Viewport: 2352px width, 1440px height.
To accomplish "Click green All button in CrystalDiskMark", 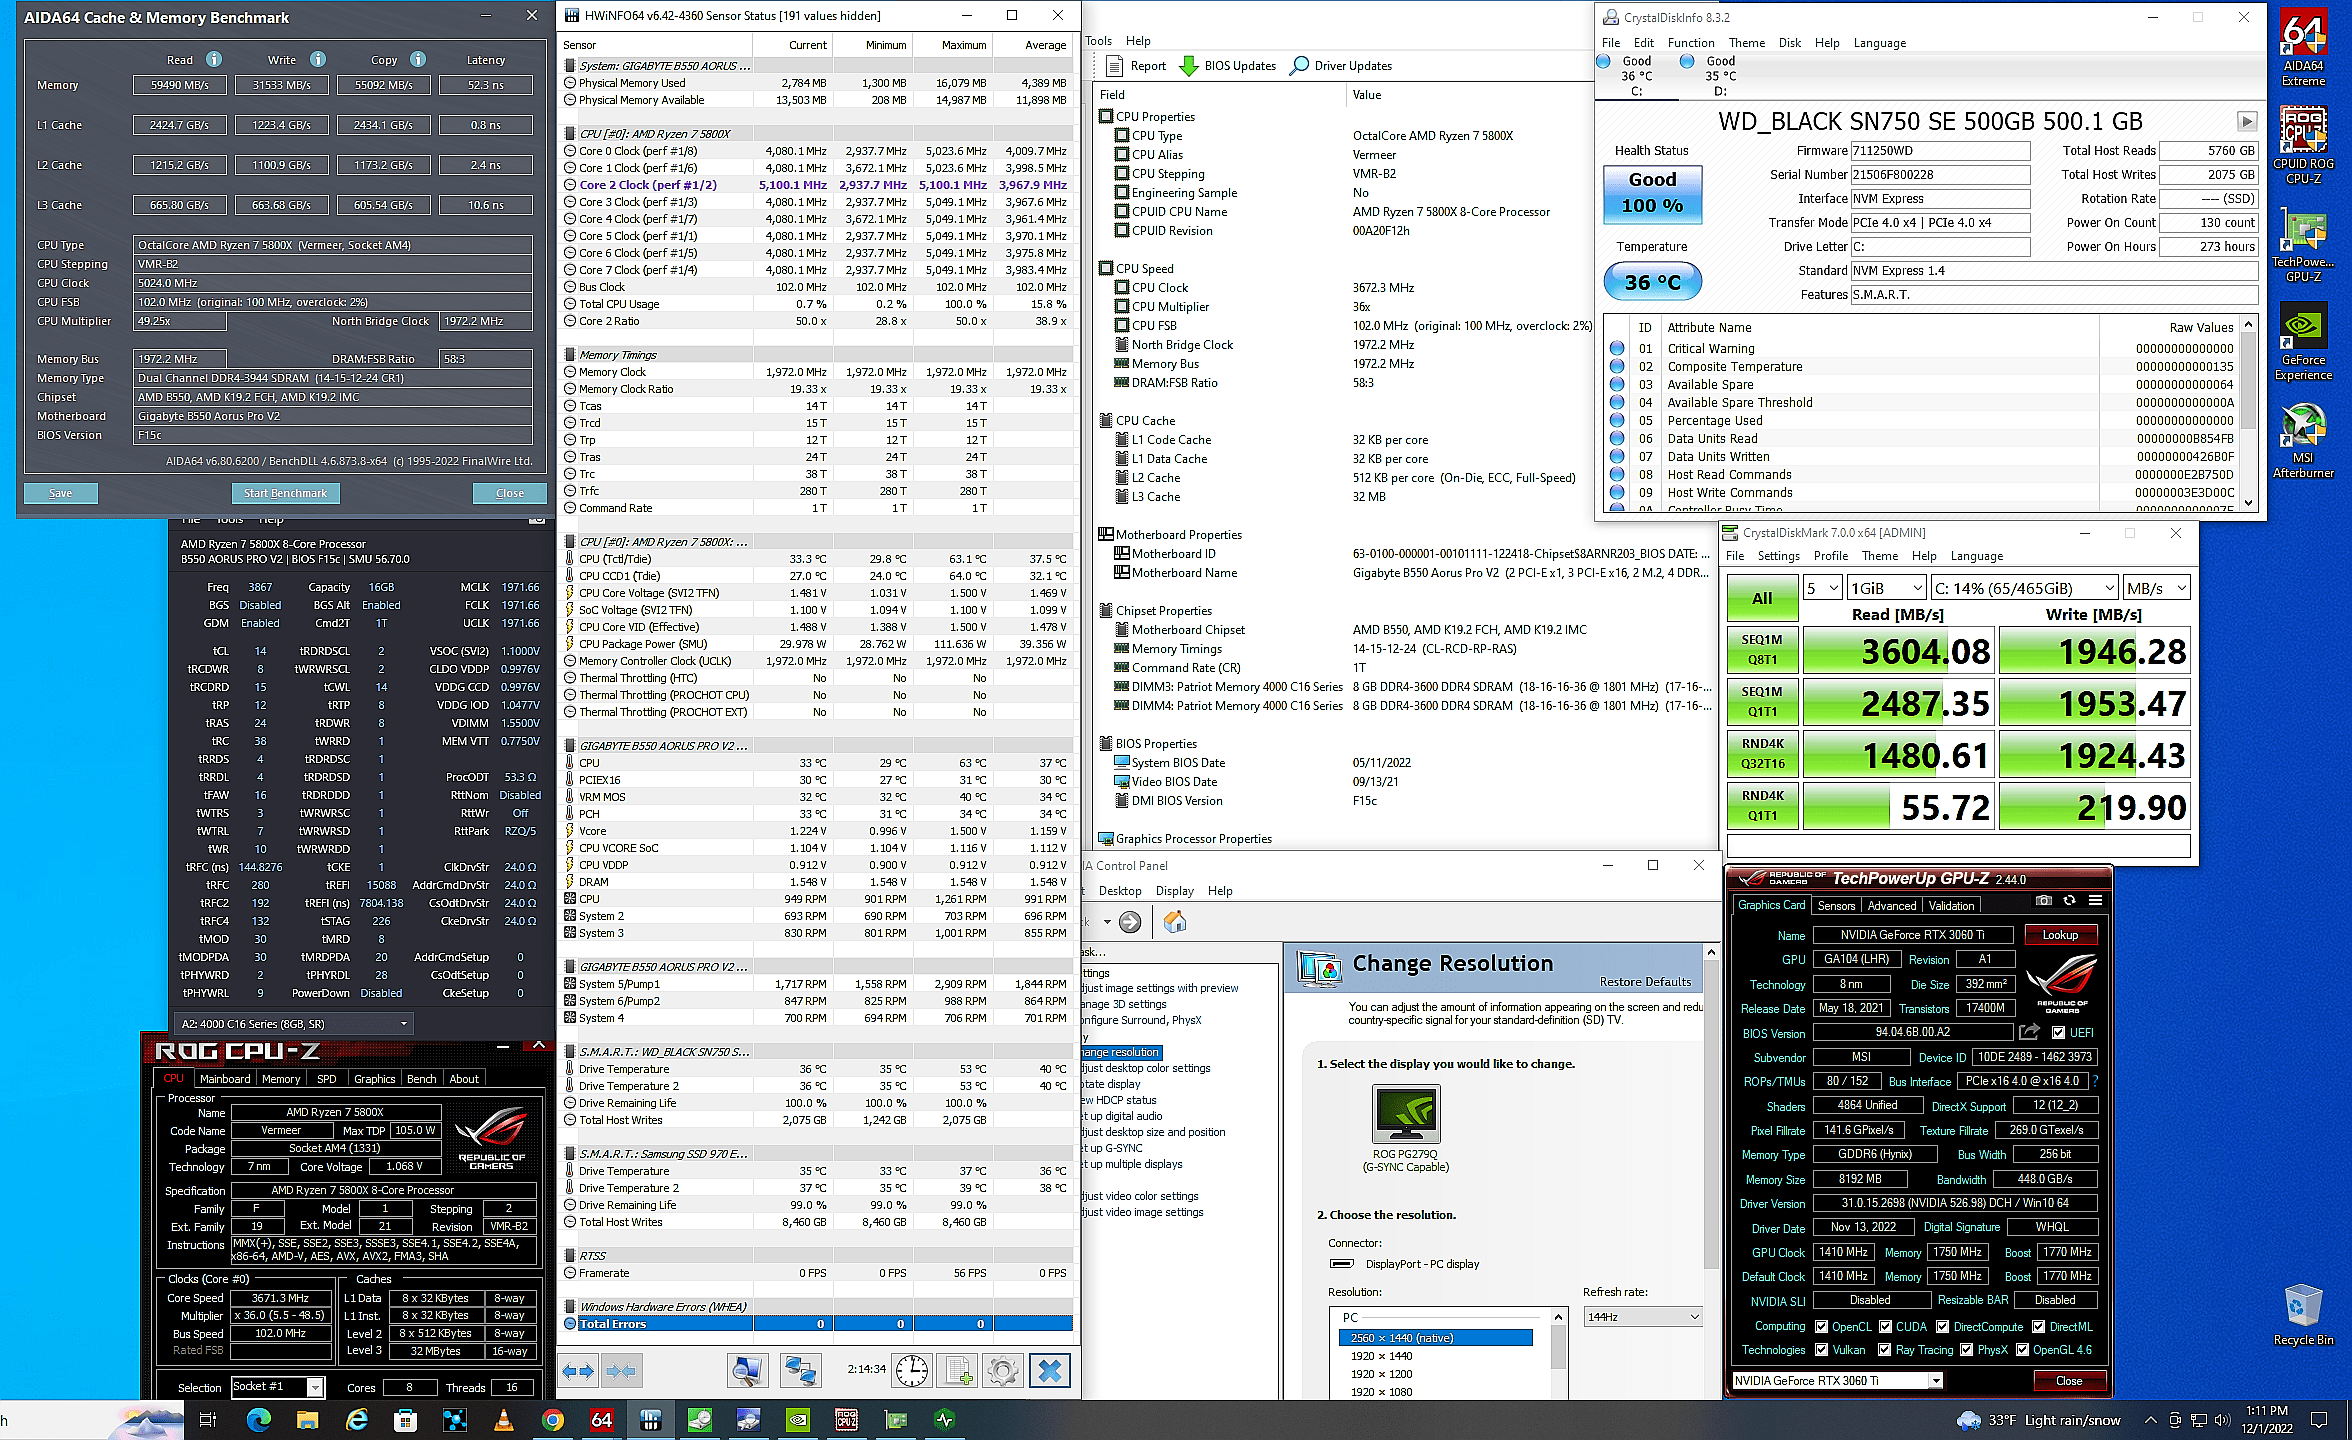I will (x=1762, y=599).
